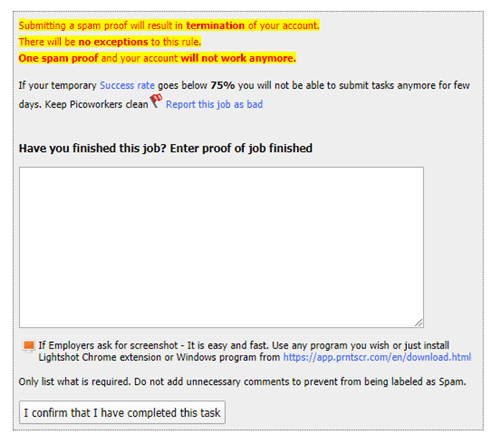Open the prntscr.com Lightshot download link
Viewport: 500px width, 444px height.
377,357
